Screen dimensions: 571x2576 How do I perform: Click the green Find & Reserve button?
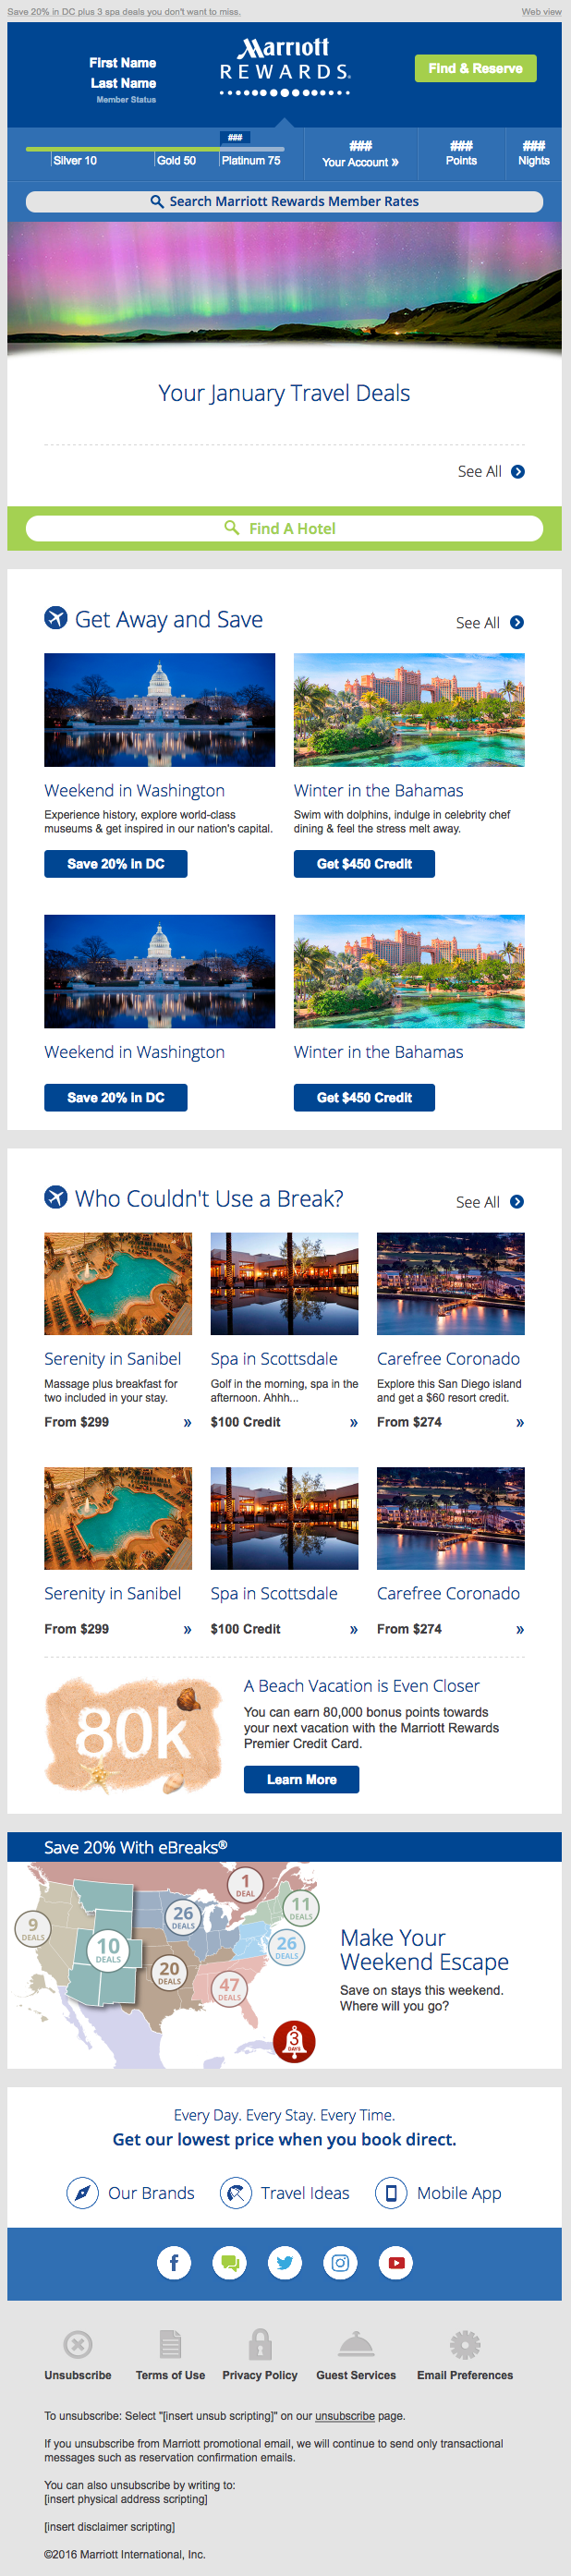(x=475, y=68)
